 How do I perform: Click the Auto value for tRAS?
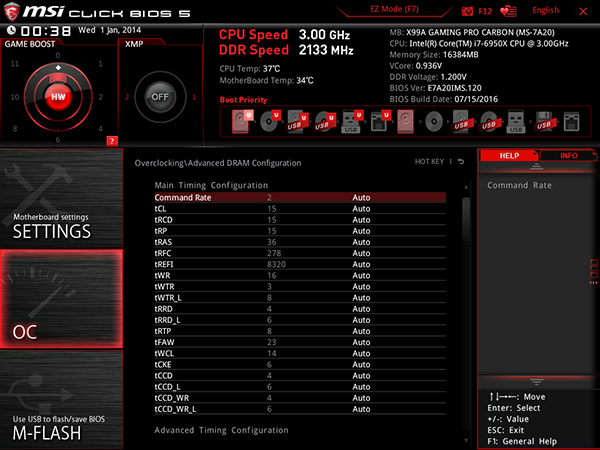tap(361, 242)
